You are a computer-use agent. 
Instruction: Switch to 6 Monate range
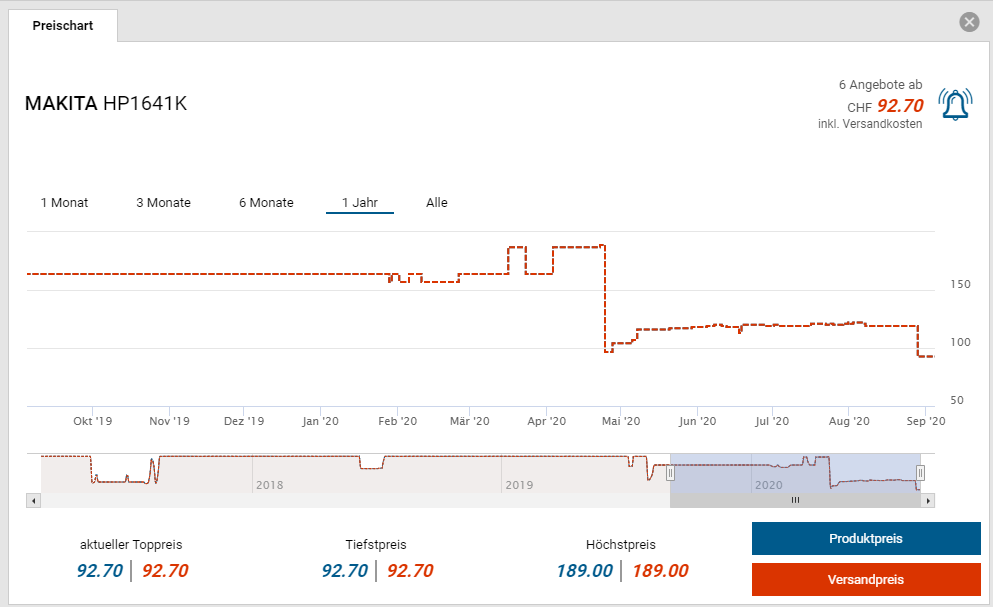(266, 203)
